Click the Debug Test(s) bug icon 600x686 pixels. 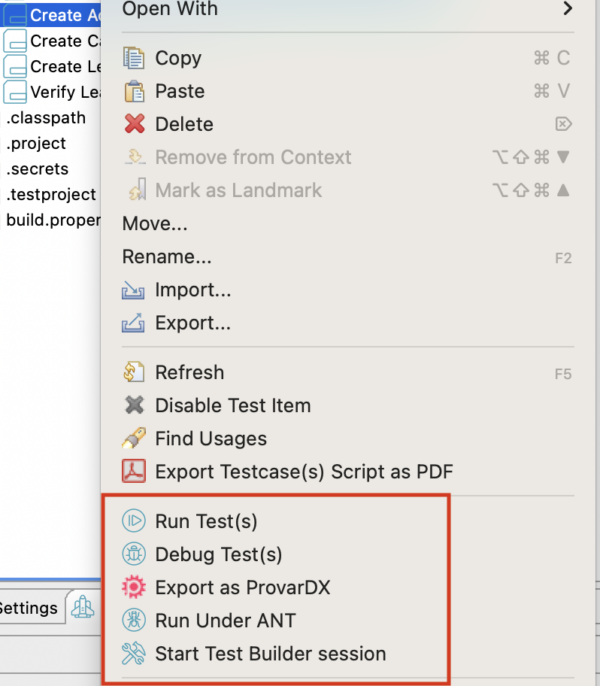pyautogui.click(x=133, y=554)
